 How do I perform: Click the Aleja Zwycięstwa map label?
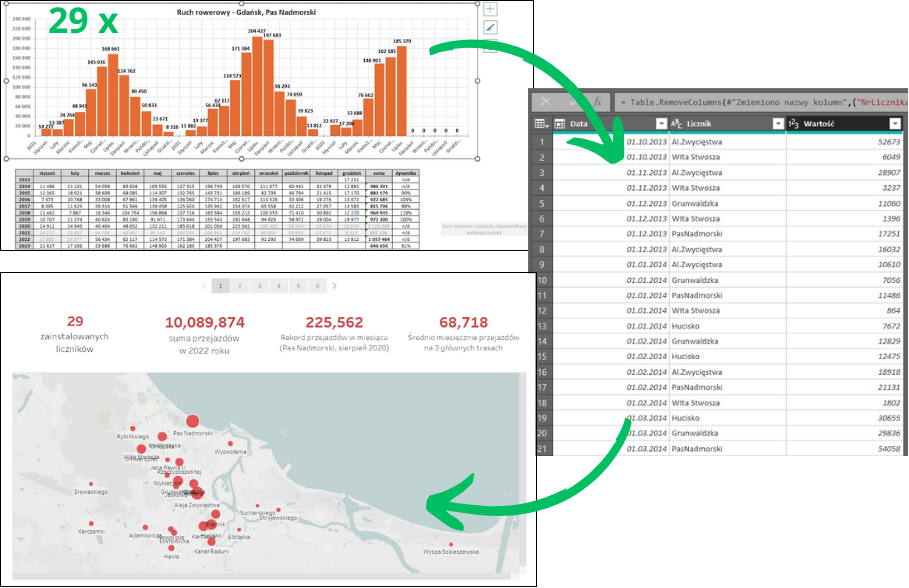[x=197, y=505]
